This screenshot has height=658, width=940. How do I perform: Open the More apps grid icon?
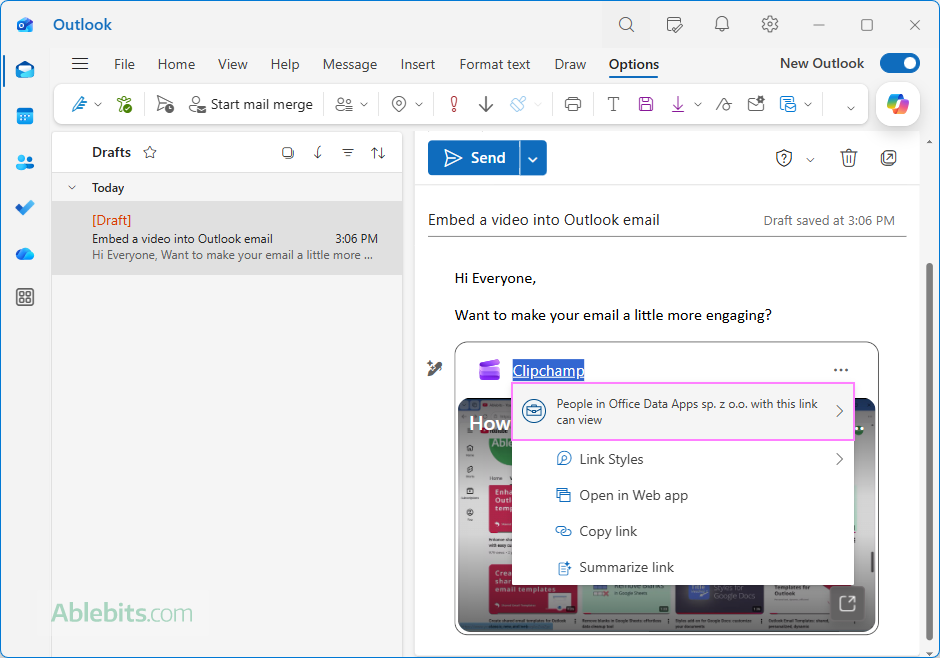click(x=25, y=297)
